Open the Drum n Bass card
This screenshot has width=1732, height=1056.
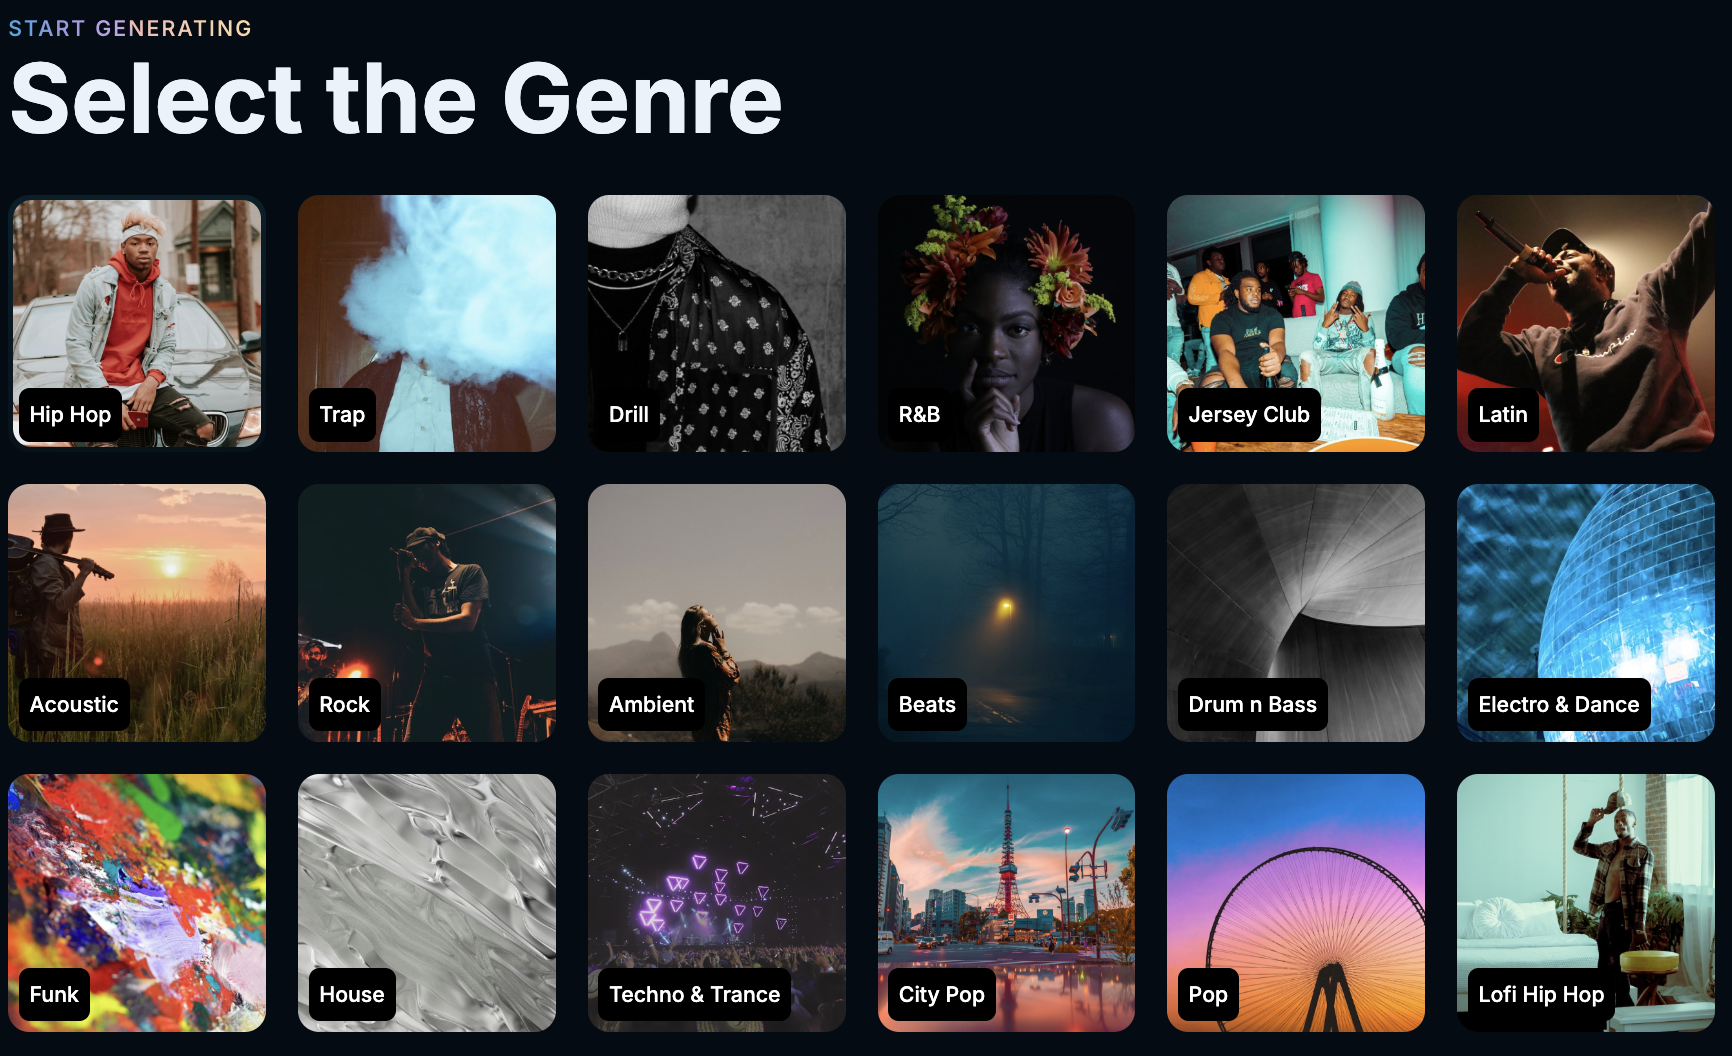click(1296, 613)
